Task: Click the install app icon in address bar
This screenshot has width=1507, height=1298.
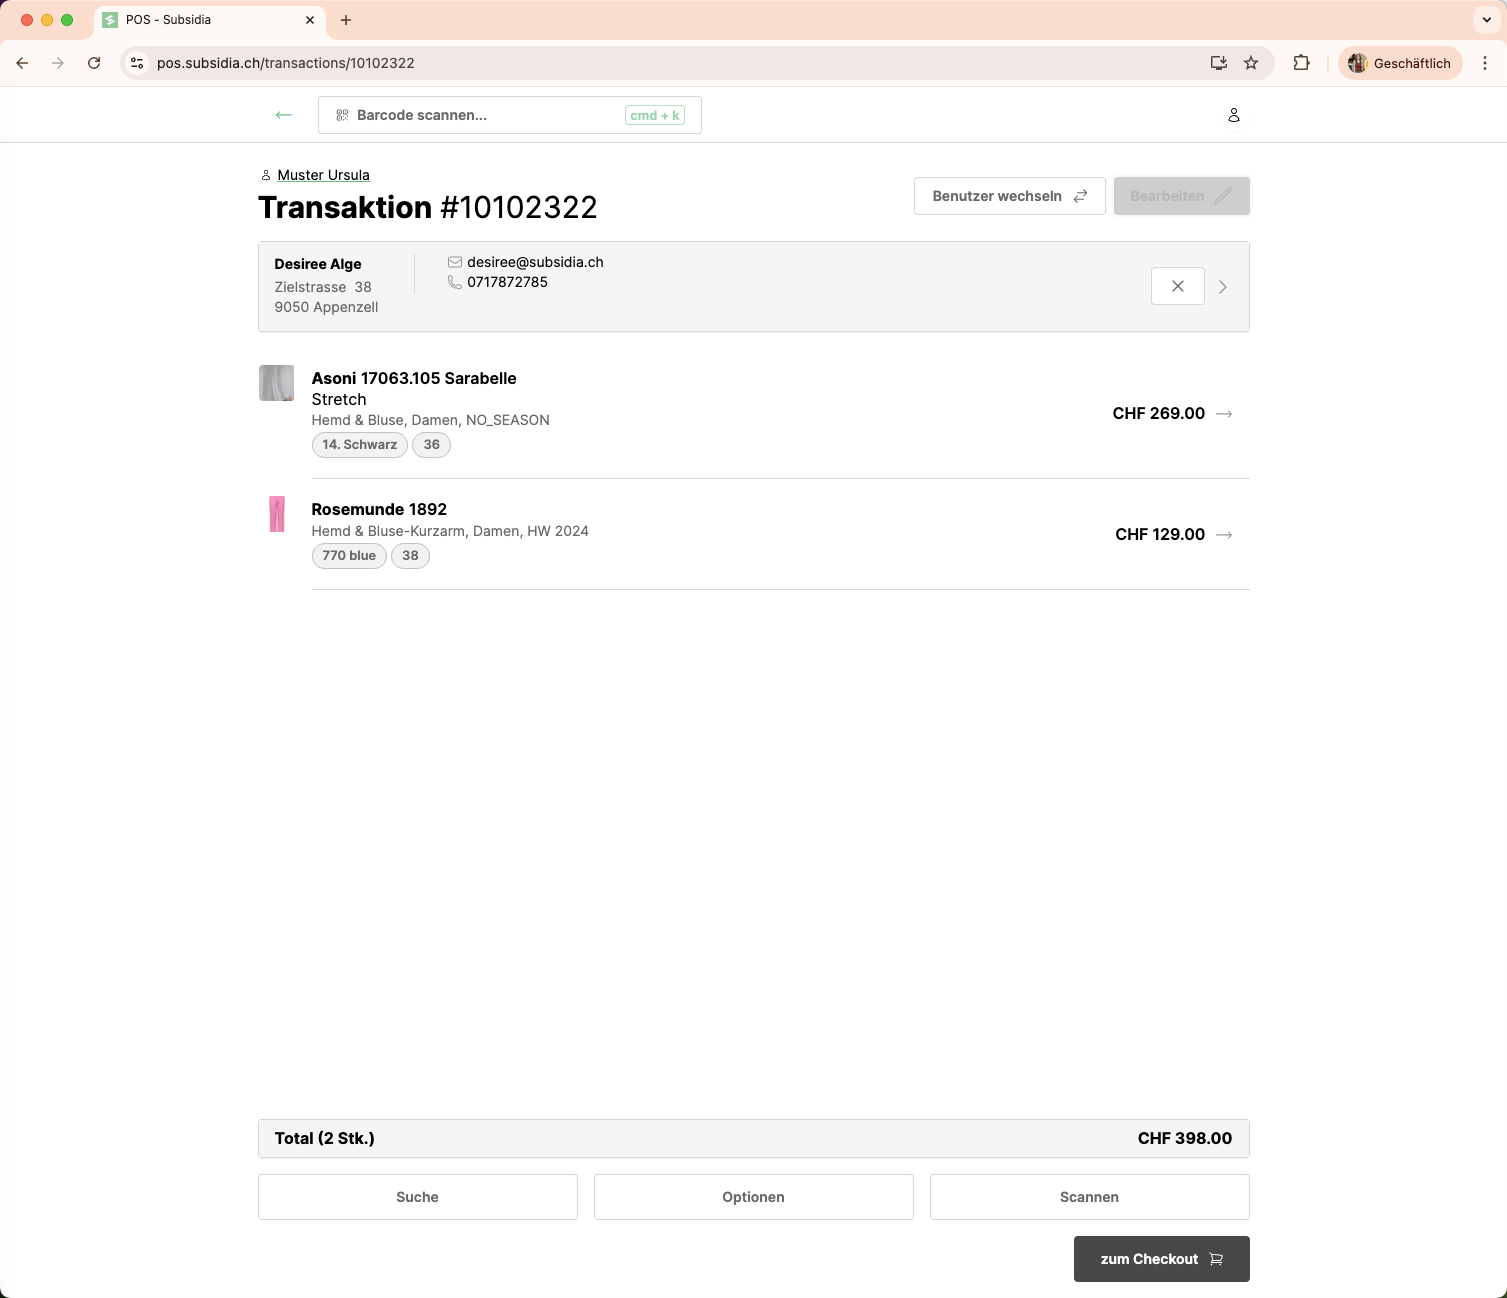Action: coord(1218,63)
